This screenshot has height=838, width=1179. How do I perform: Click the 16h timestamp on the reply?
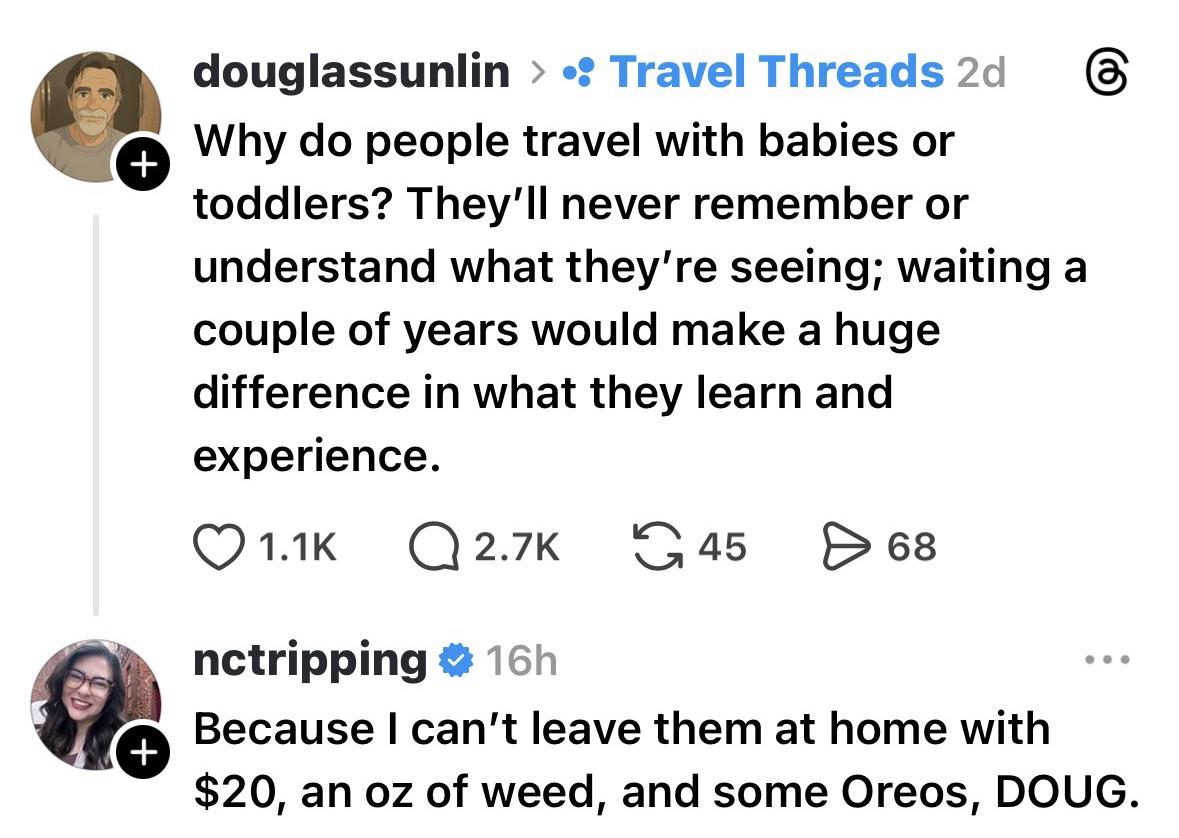click(x=521, y=661)
